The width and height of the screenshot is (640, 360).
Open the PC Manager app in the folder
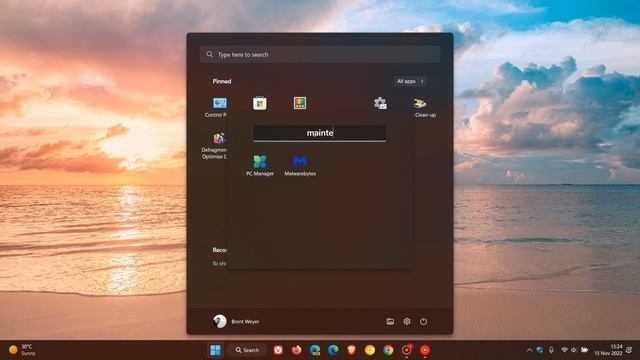(260, 165)
